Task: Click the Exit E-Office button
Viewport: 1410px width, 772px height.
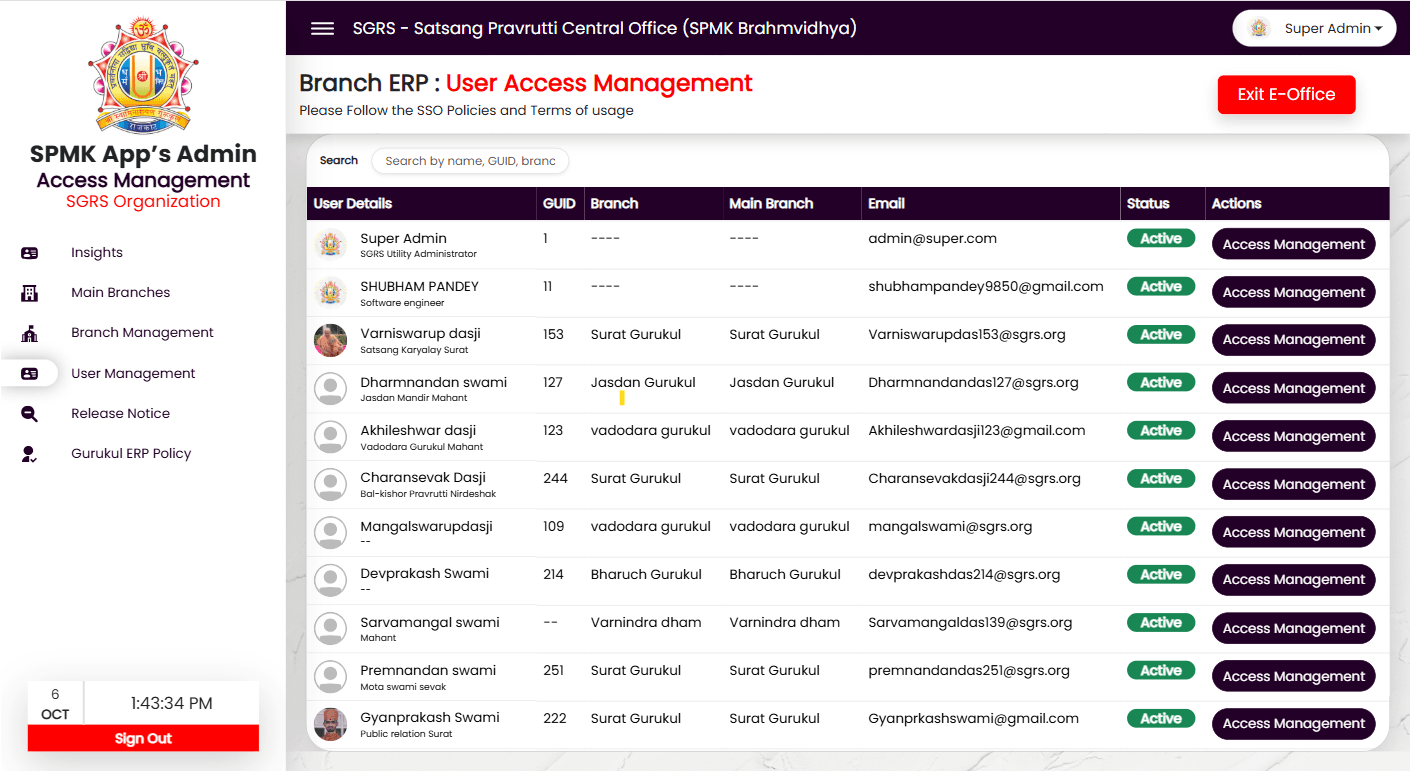Action: point(1286,95)
